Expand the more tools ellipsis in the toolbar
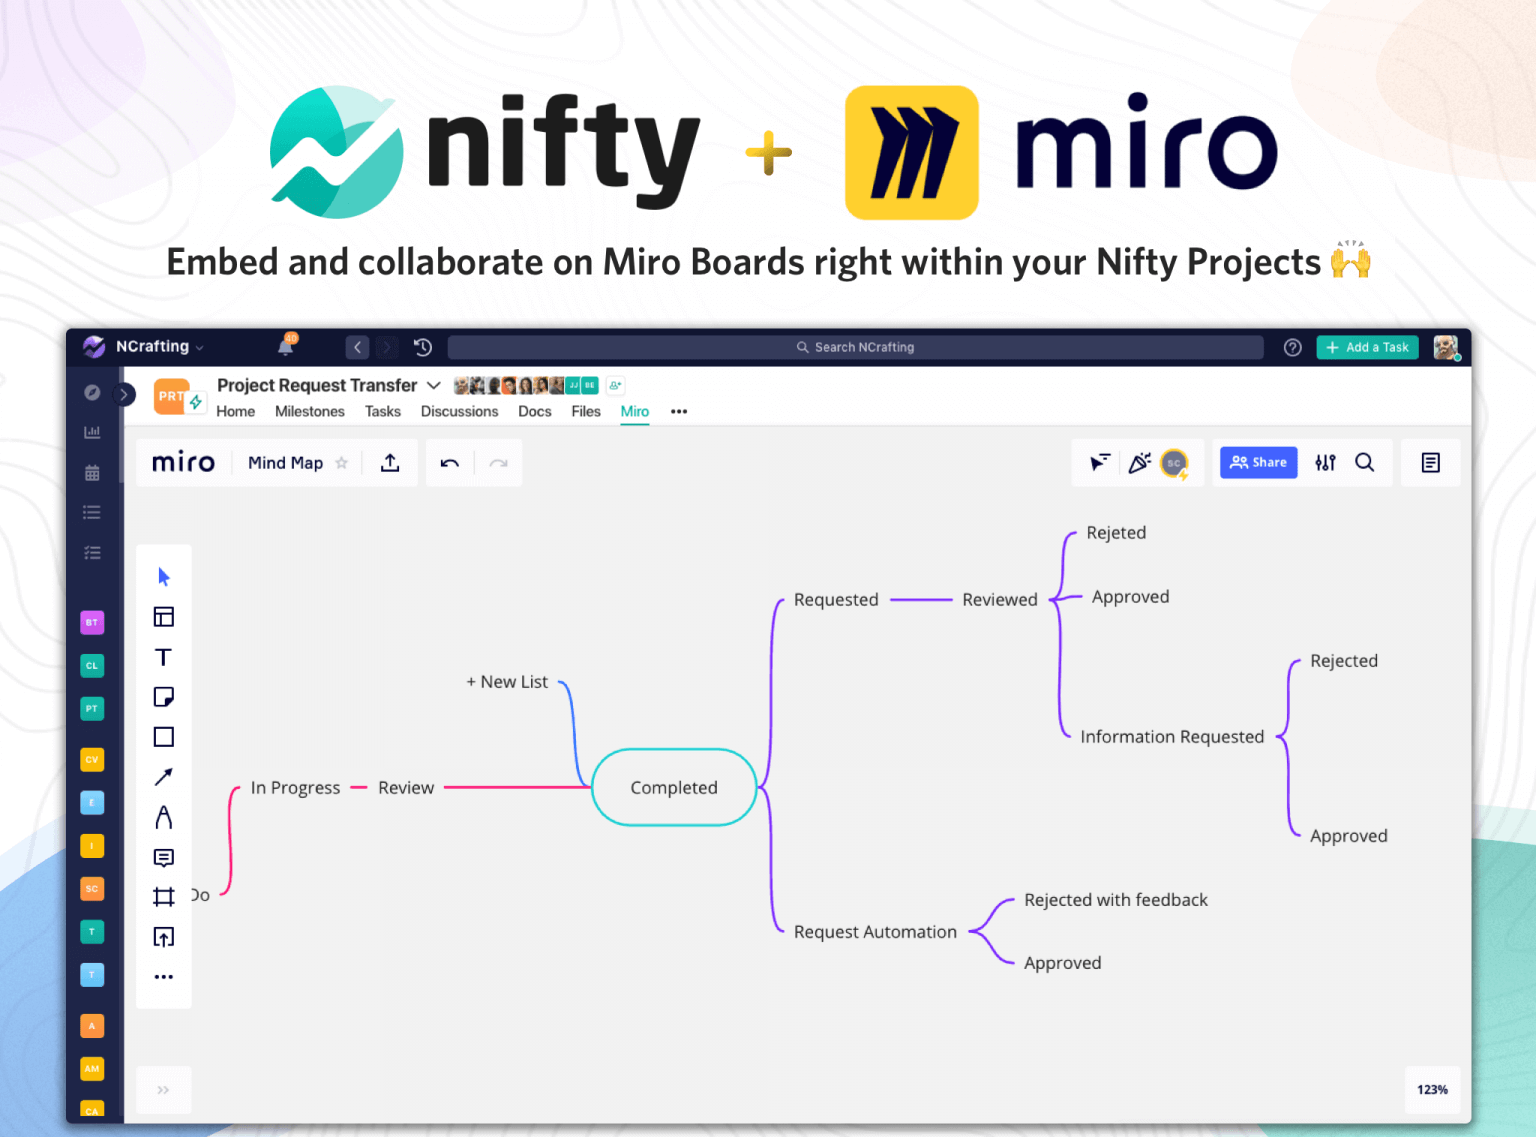 163,976
